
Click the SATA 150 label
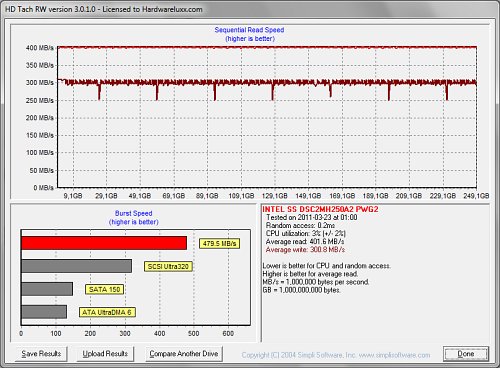pos(105,289)
